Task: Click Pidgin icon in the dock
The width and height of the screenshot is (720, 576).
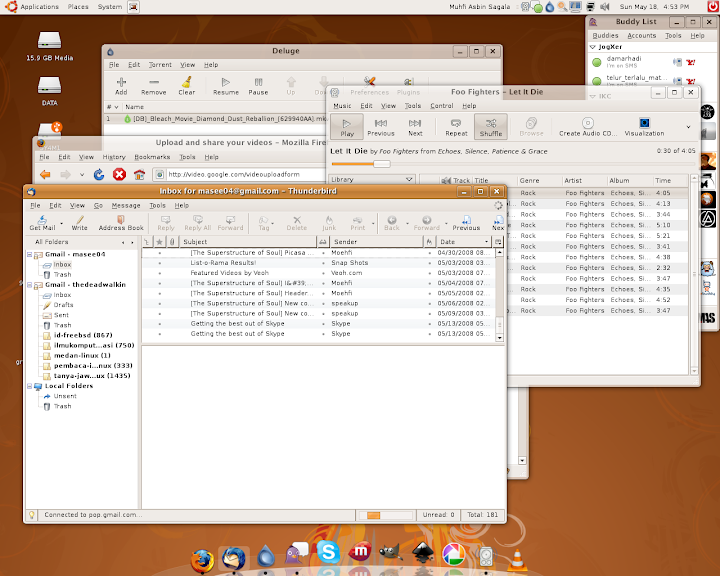Action: point(296,553)
